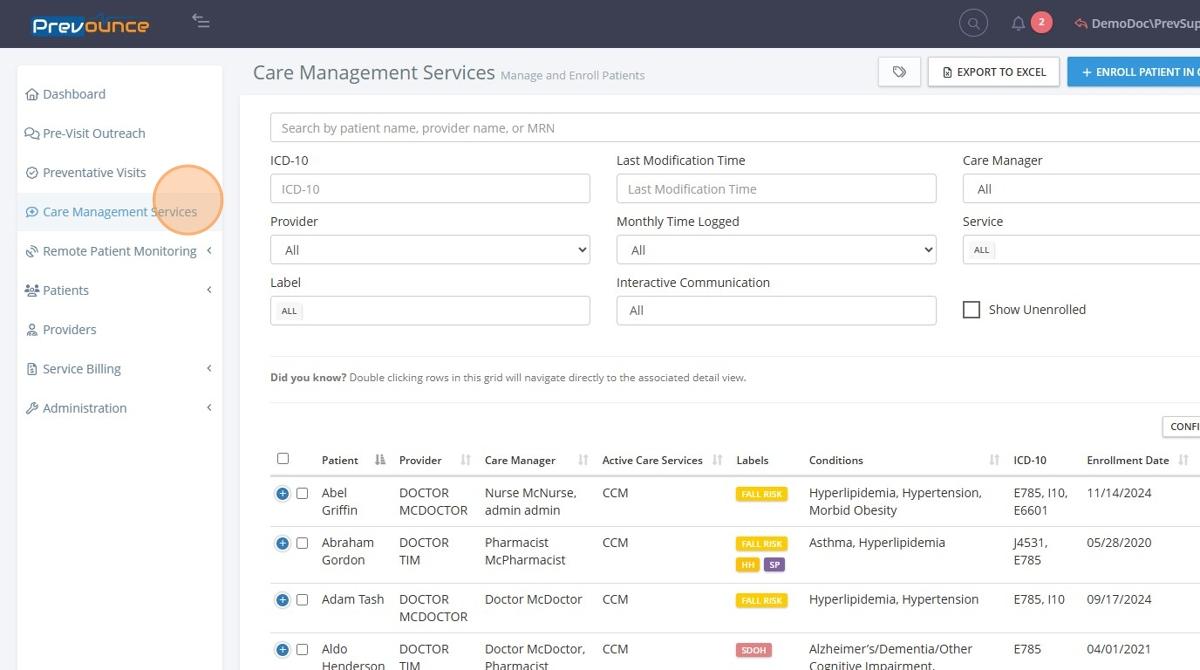Select all rows with the header checkbox
This screenshot has width=1200, height=670.
point(283,459)
